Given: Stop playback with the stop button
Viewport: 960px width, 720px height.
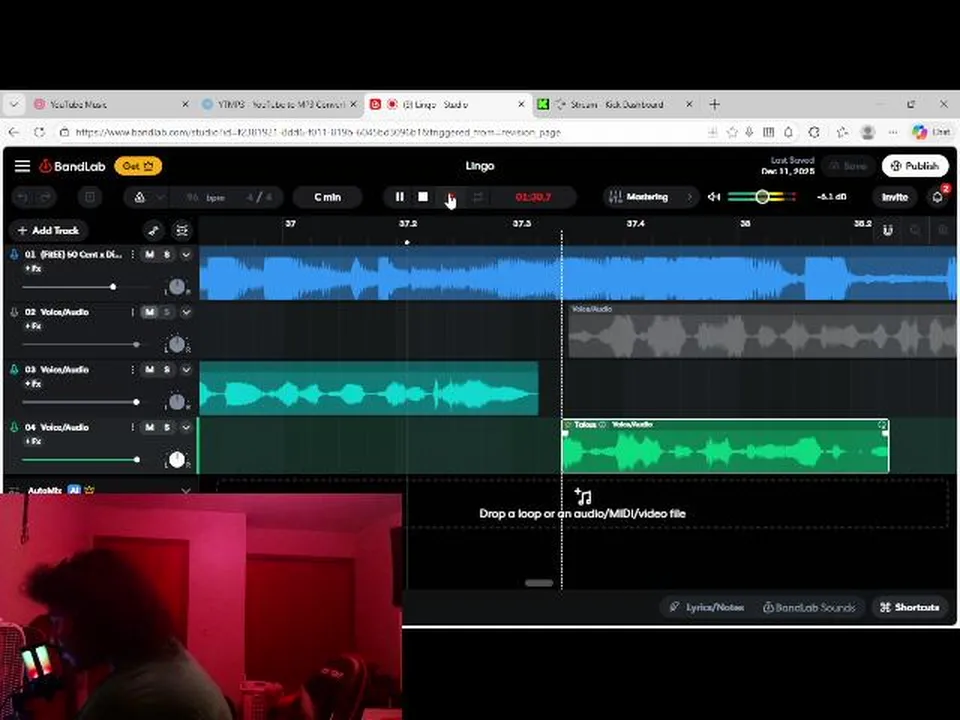Looking at the screenshot, I should [x=423, y=197].
